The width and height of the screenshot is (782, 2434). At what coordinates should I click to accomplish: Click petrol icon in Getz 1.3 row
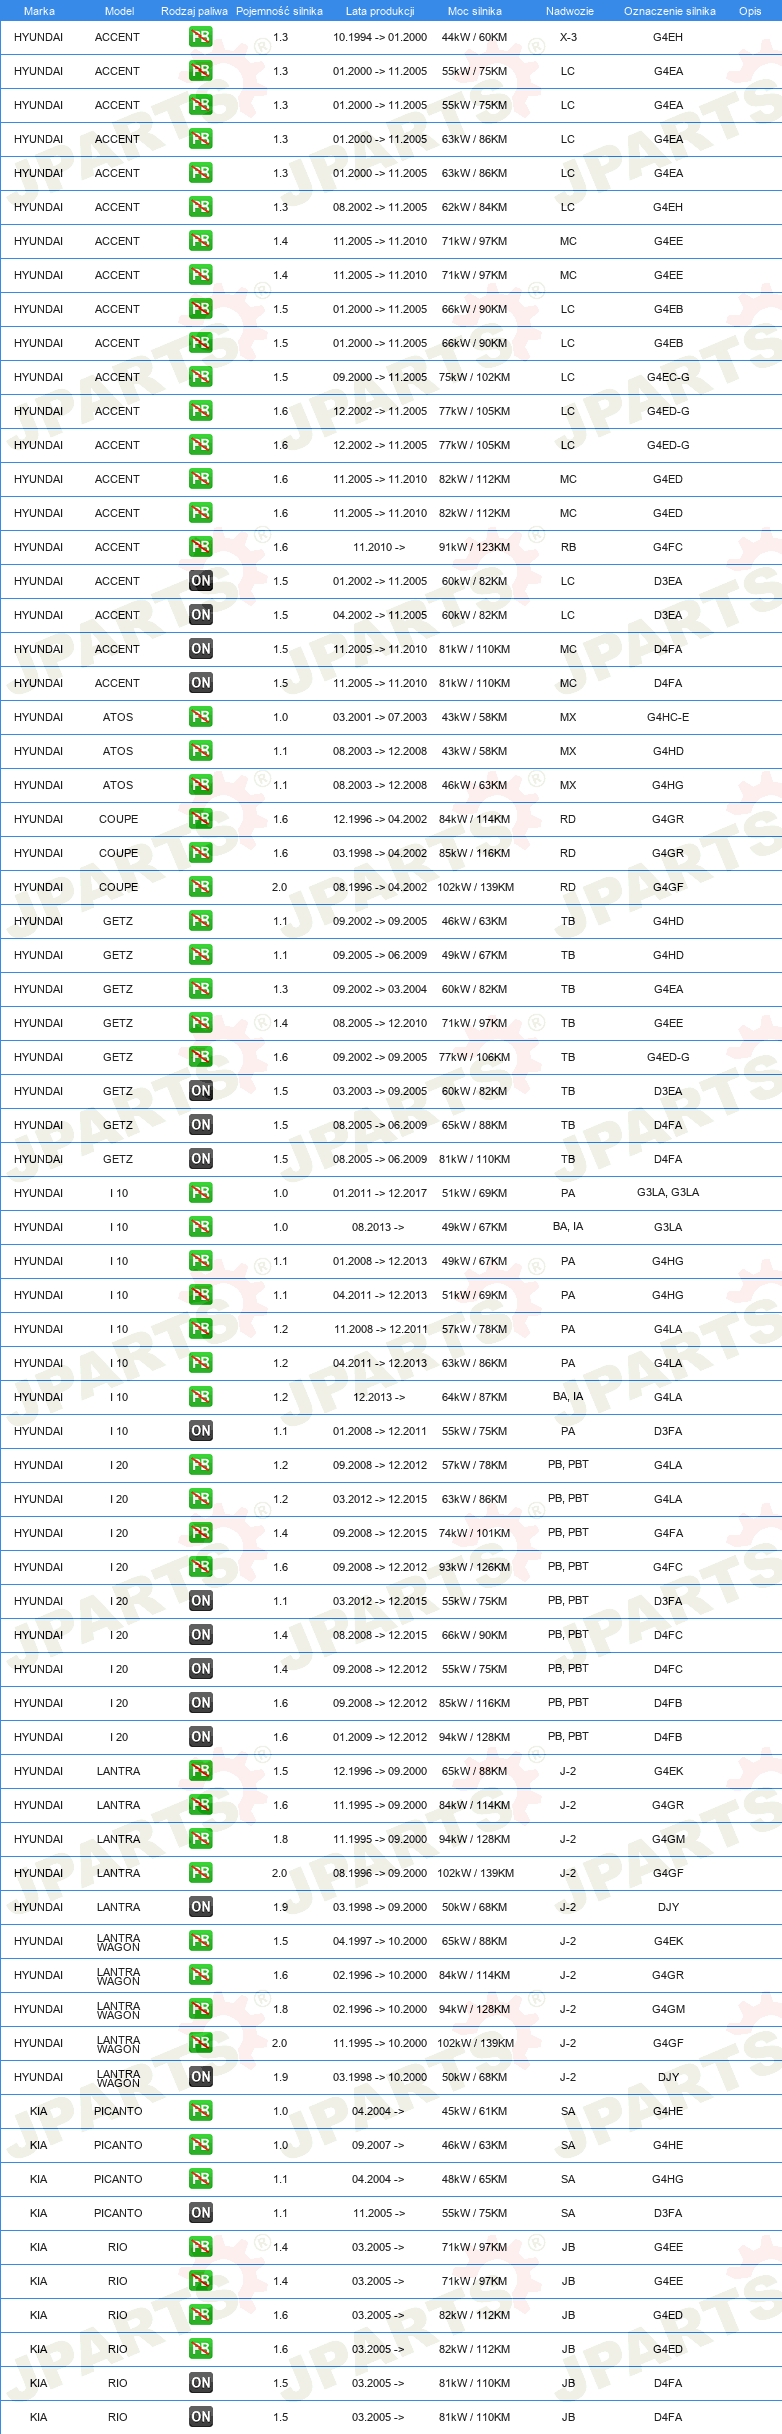200,989
